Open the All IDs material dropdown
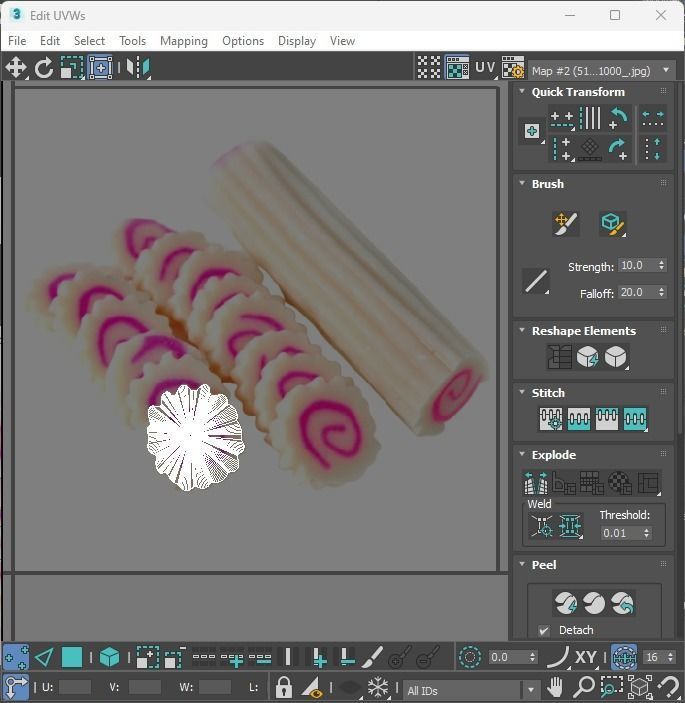This screenshot has width=685, height=703. click(471, 690)
